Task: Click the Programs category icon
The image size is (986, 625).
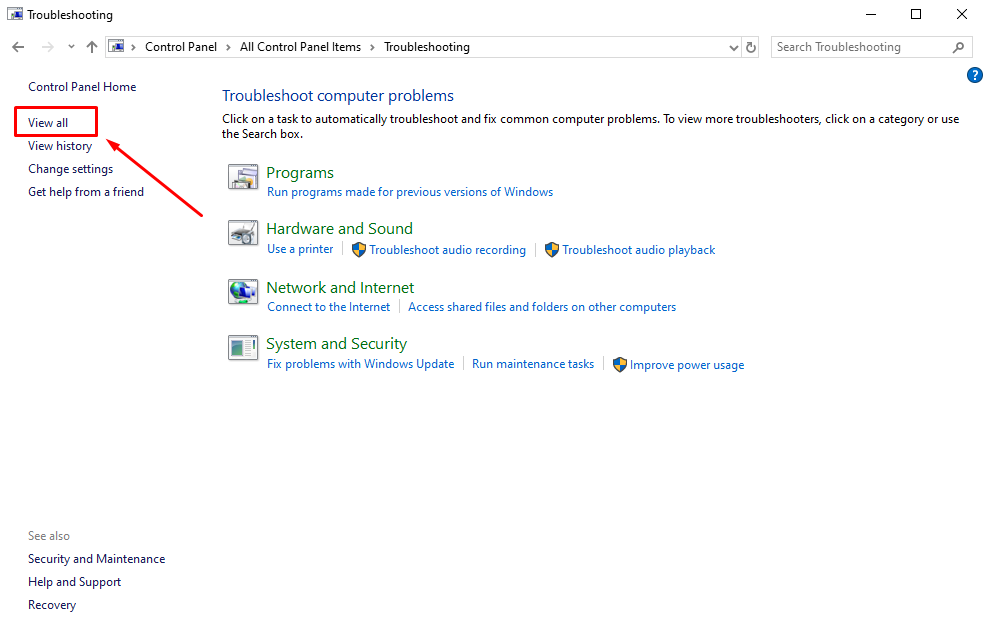Action: point(243,177)
